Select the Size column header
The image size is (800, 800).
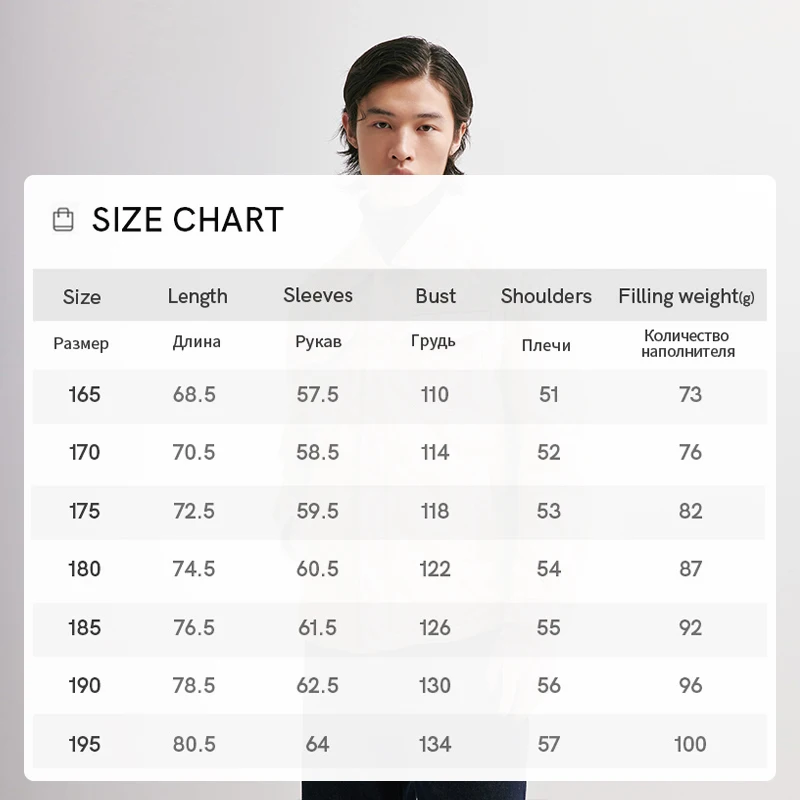pyautogui.click(x=82, y=296)
